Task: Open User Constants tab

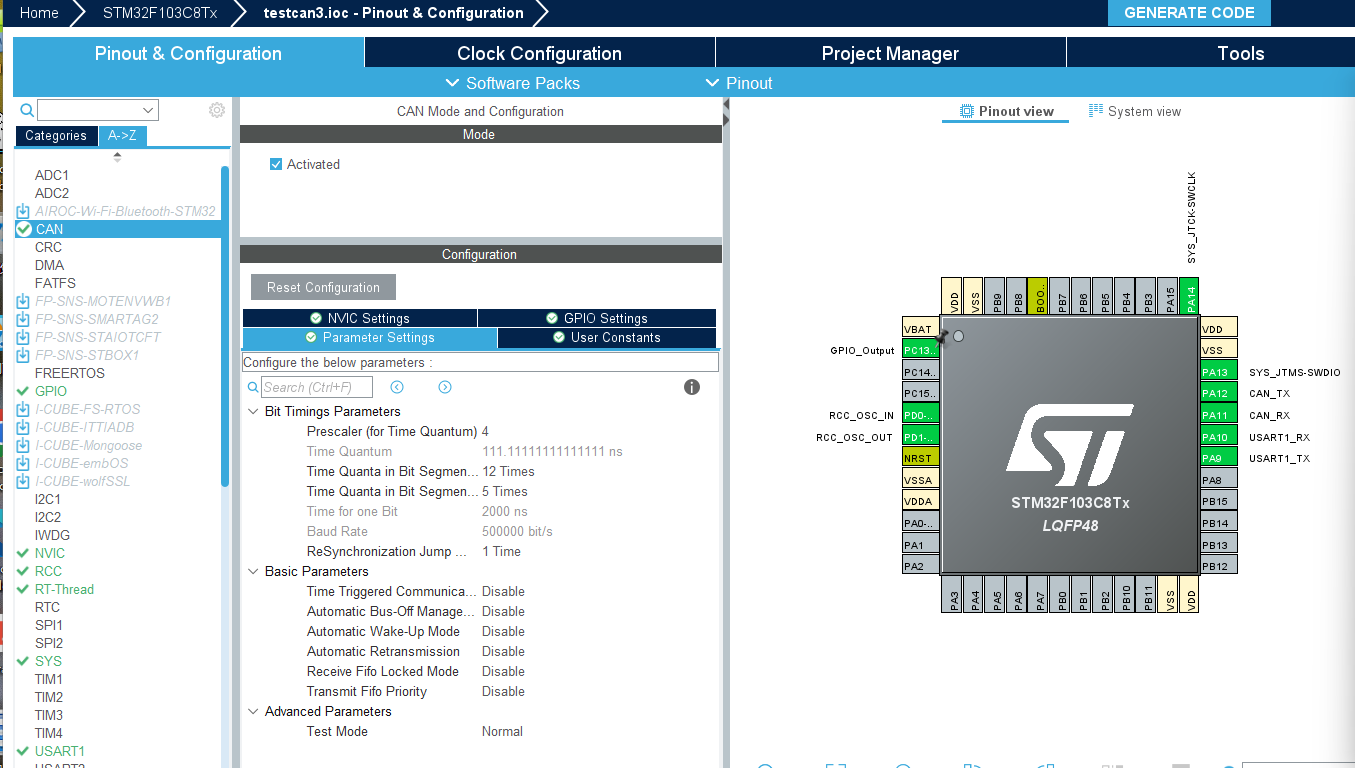Action: click(606, 338)
